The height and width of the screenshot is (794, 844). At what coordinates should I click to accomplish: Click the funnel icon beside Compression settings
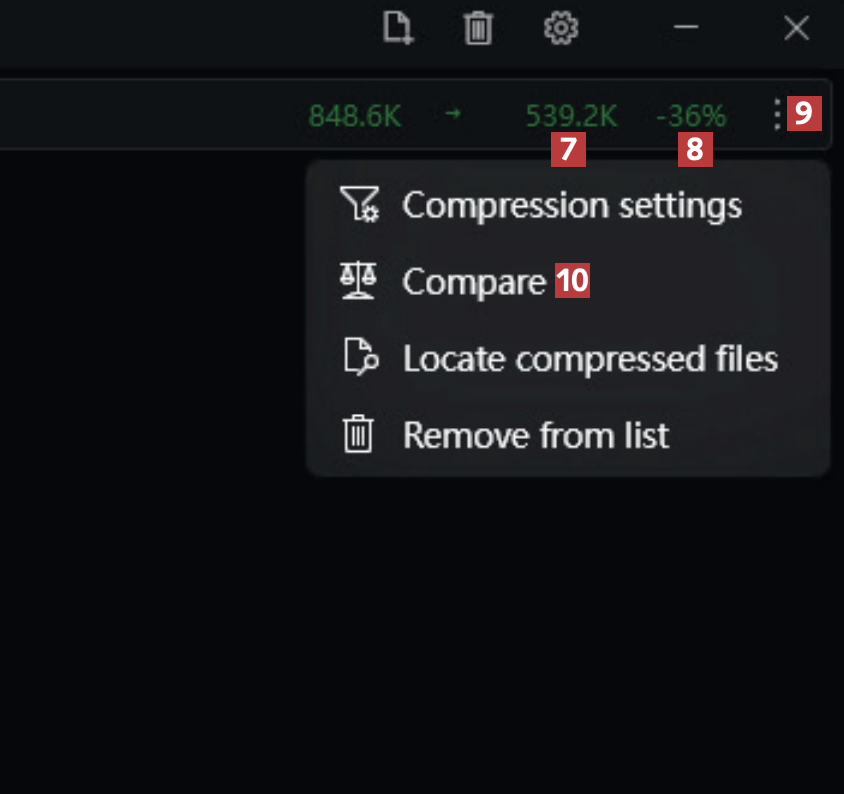[x=359, y=205]
